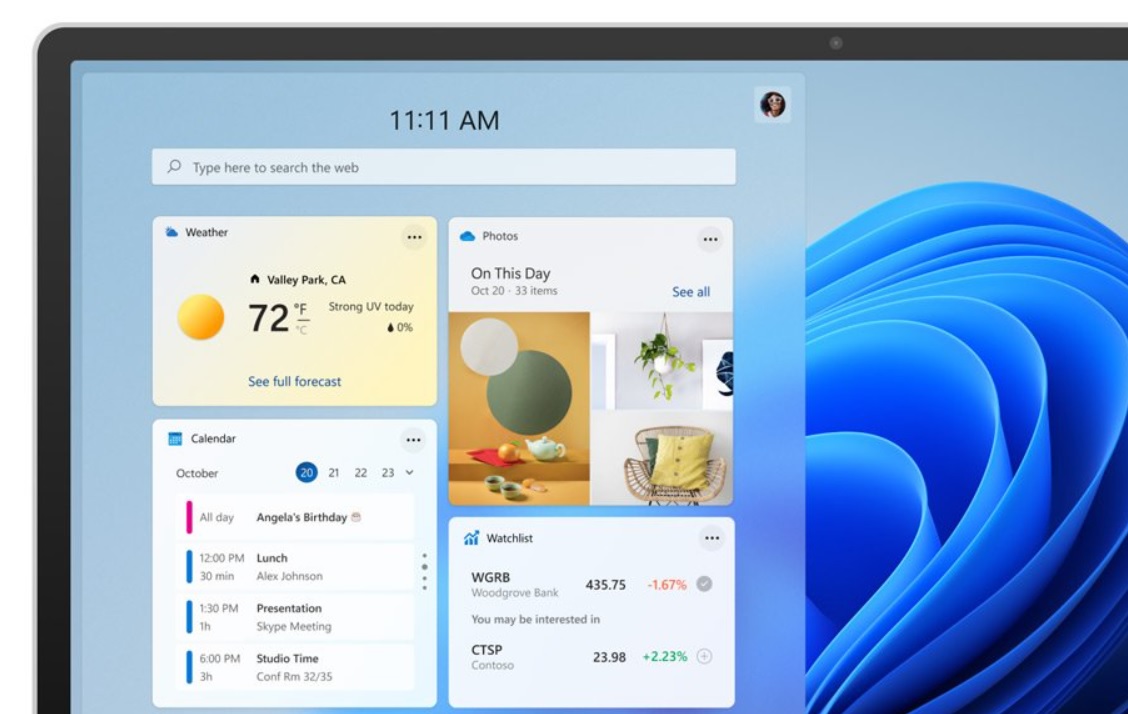Select day 22 in the calendar
Viewport: 1128px width, 714px height.
pyautogui.click(x=360, y=473)
